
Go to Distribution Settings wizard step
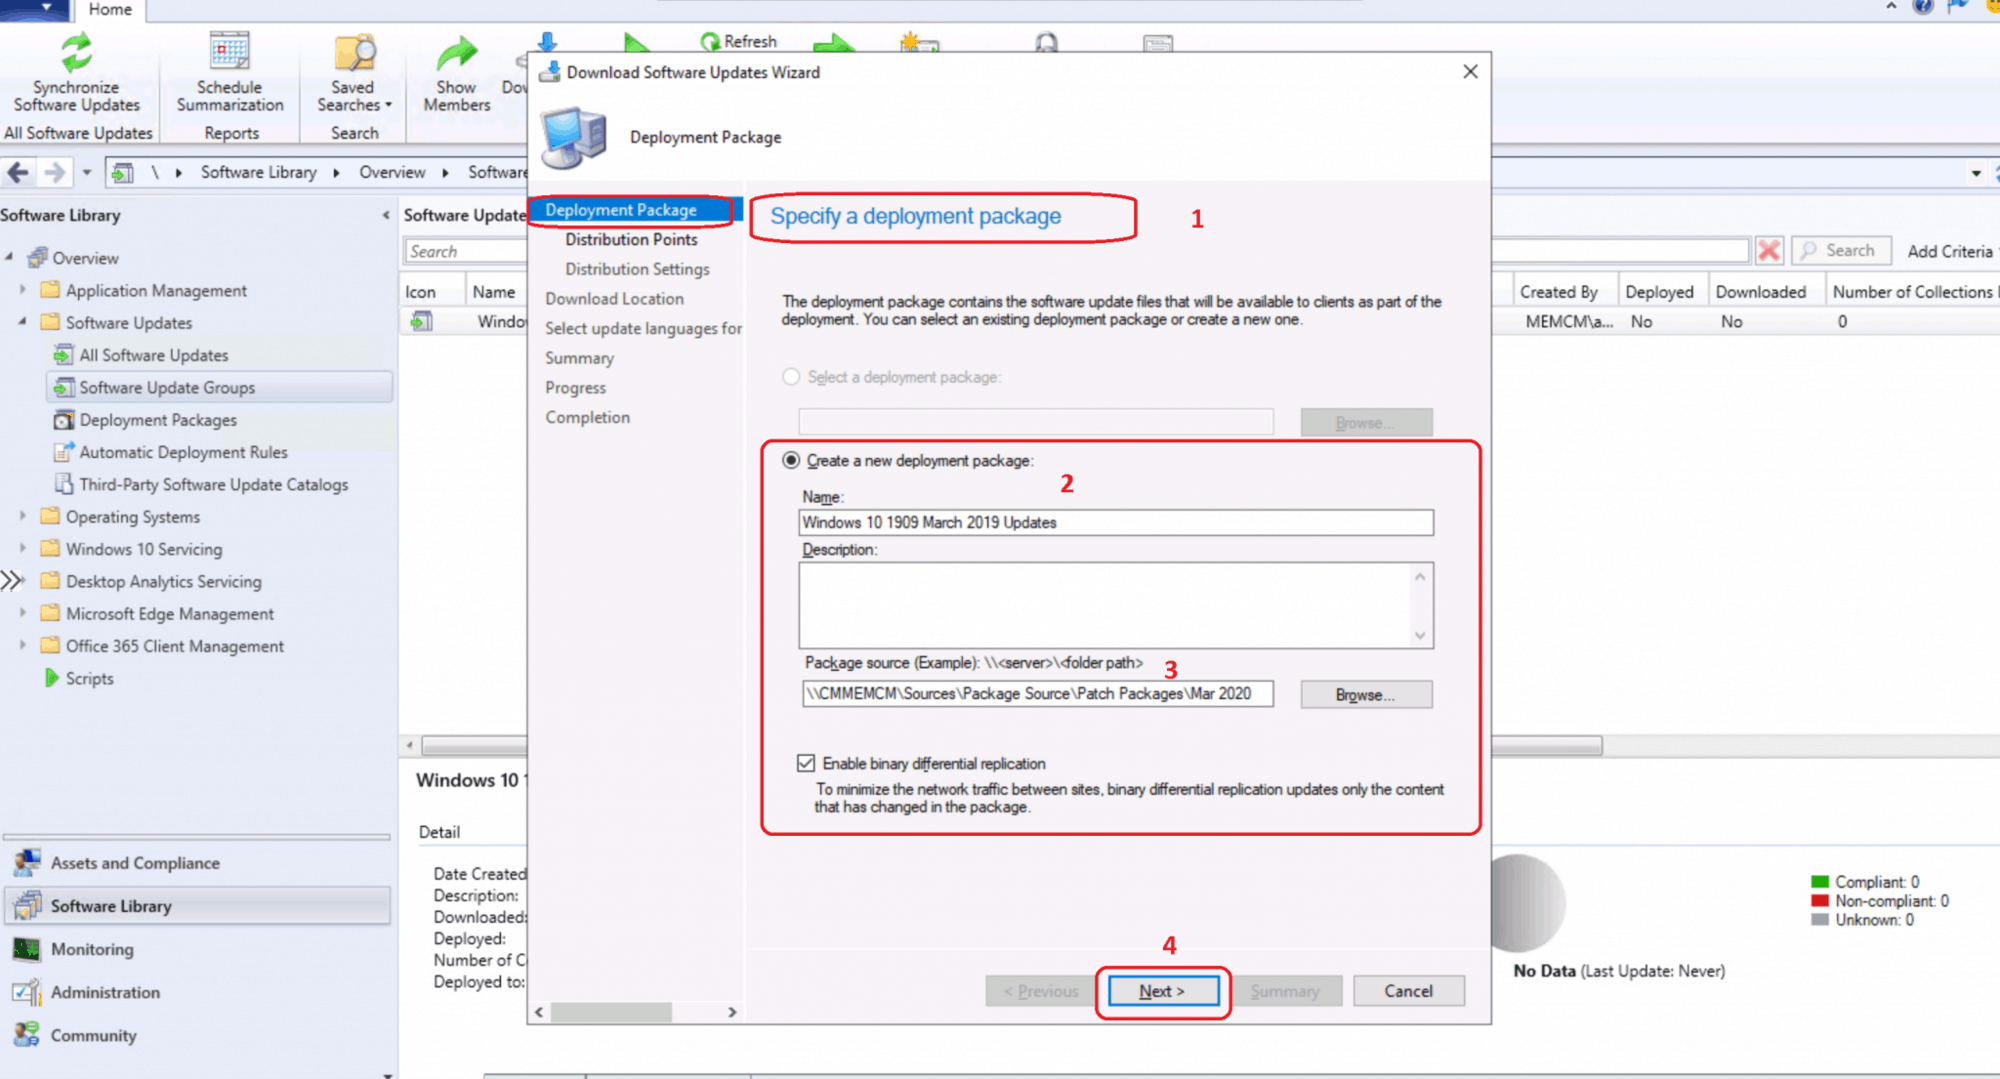(637, 269)
